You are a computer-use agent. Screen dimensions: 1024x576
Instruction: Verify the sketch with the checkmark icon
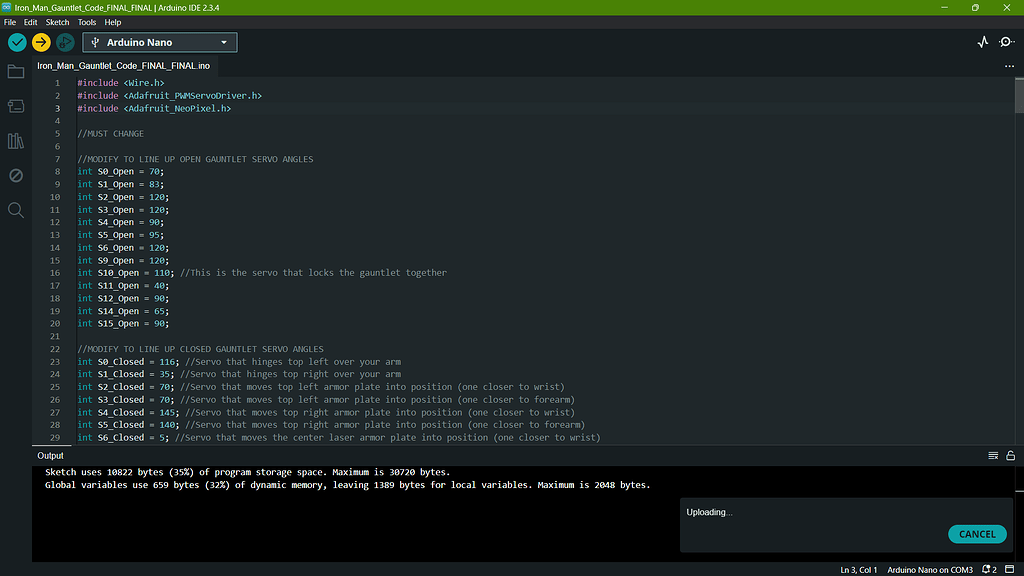tap(16, 42)
